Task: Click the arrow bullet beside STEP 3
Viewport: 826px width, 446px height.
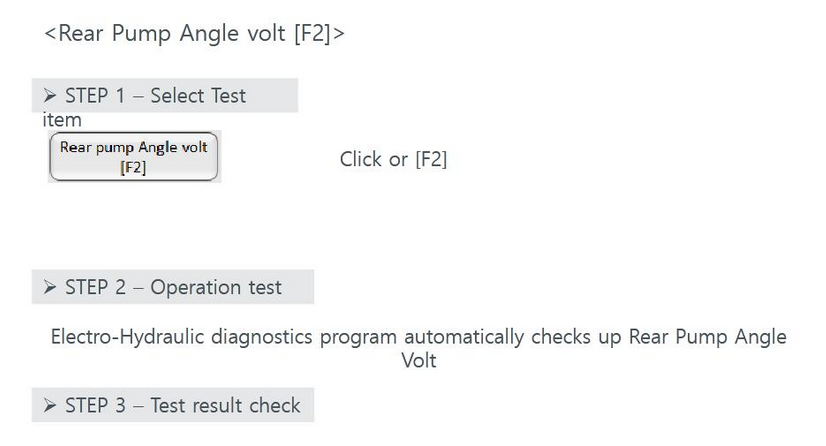Action: point(50,405)
